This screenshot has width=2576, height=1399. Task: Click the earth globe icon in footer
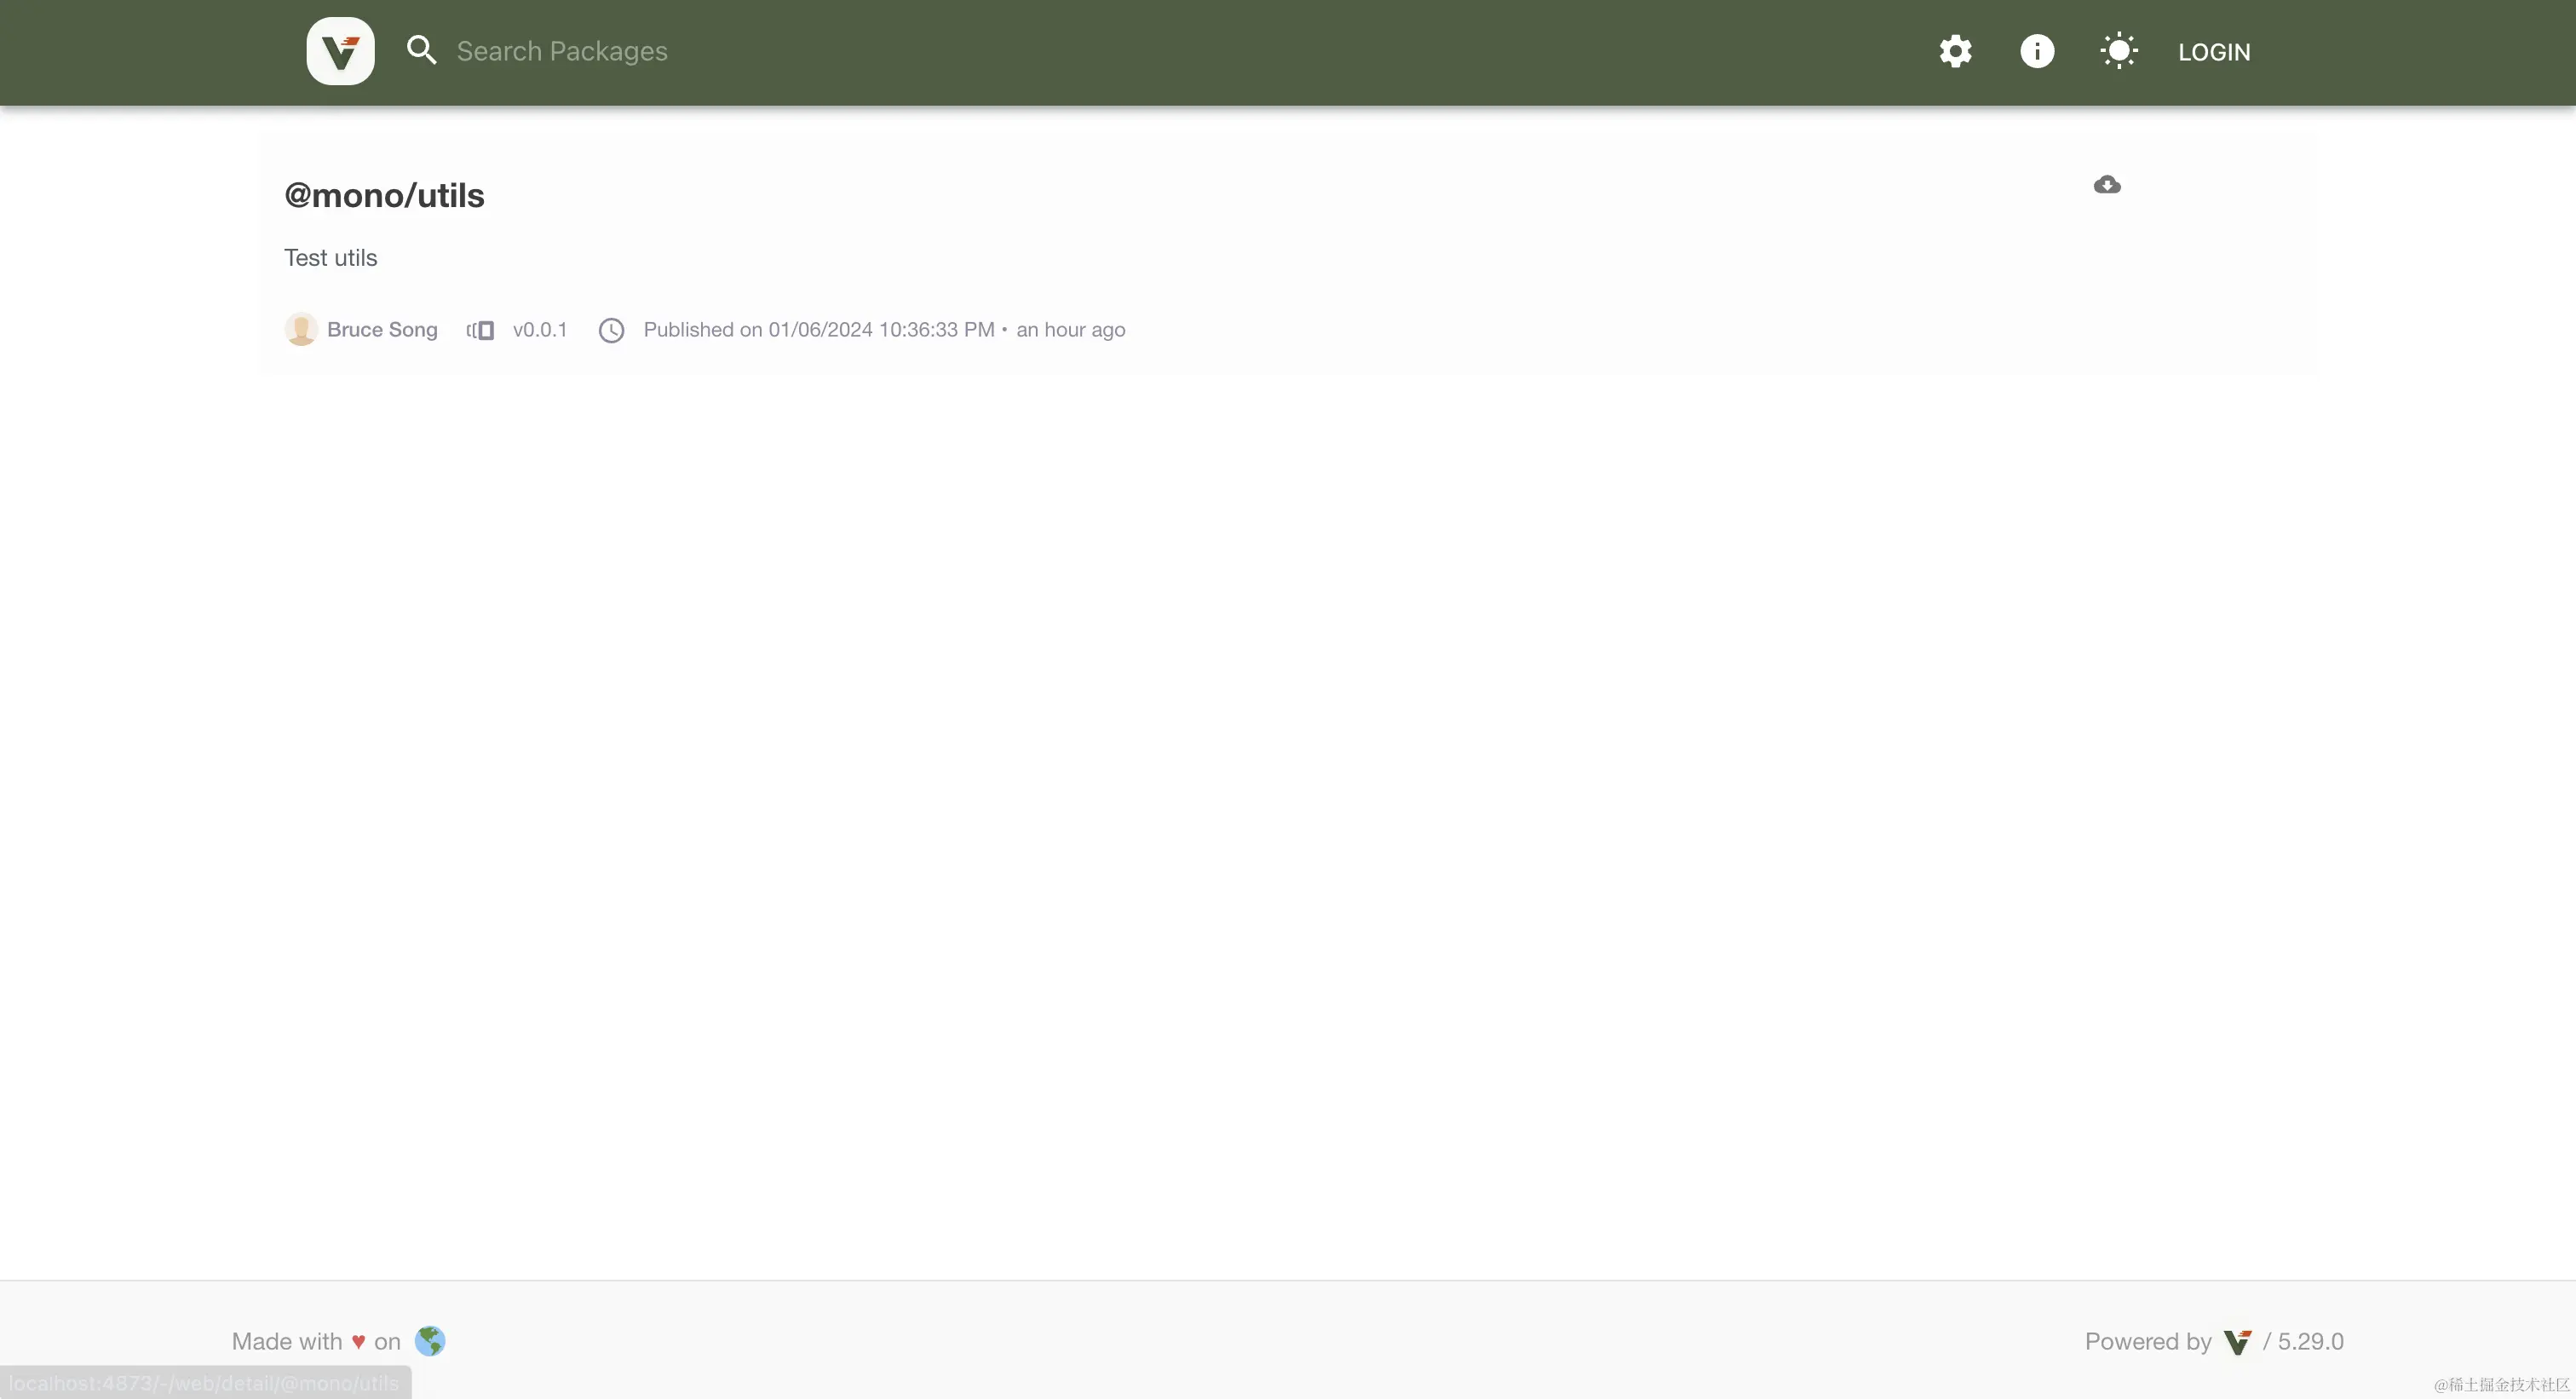[430, 1341]
